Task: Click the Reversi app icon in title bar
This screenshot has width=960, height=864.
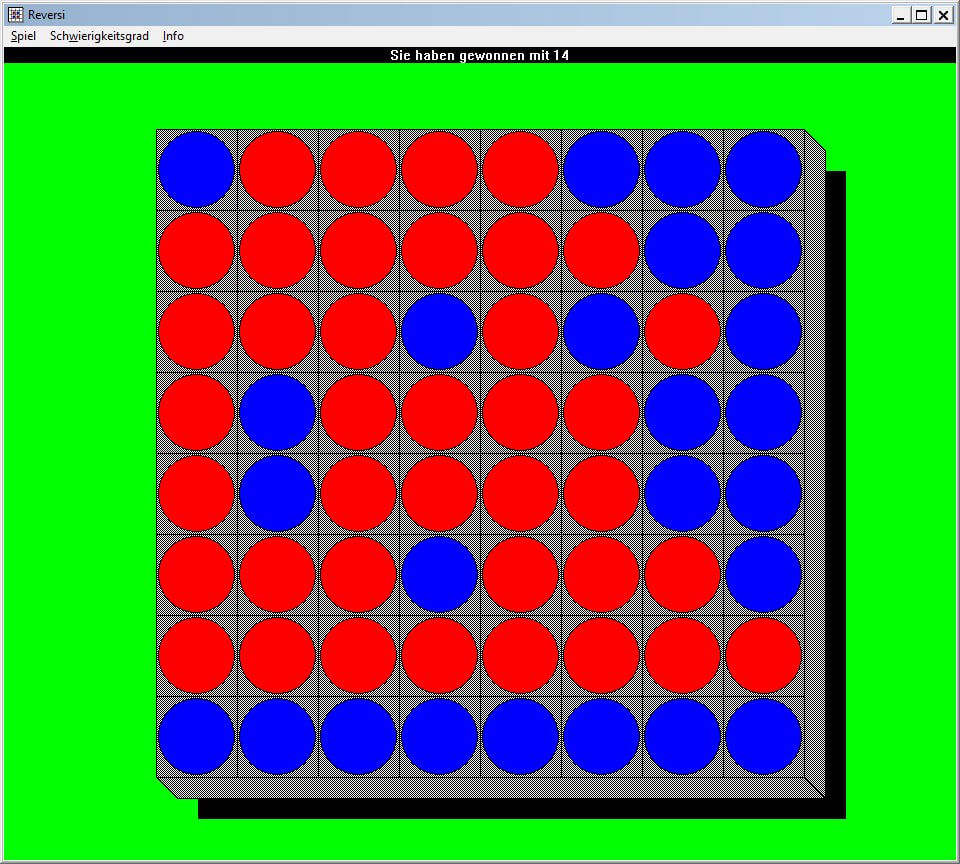Action: [16, 15]
